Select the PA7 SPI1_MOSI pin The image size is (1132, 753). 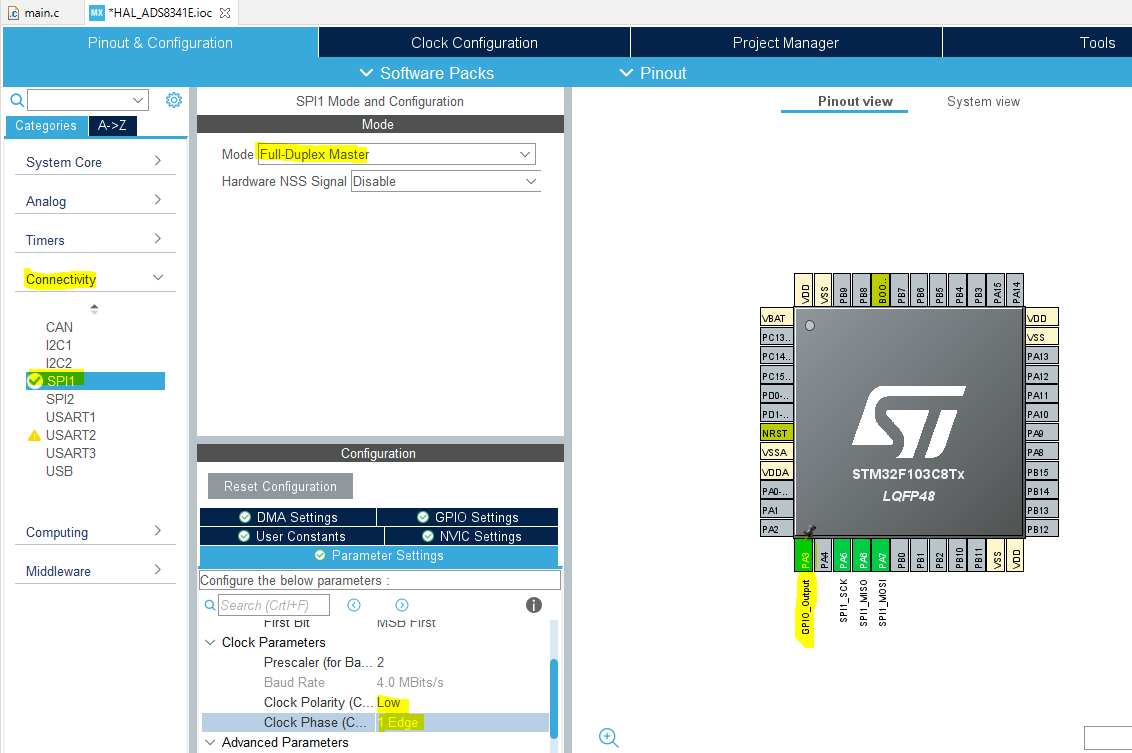881,555
